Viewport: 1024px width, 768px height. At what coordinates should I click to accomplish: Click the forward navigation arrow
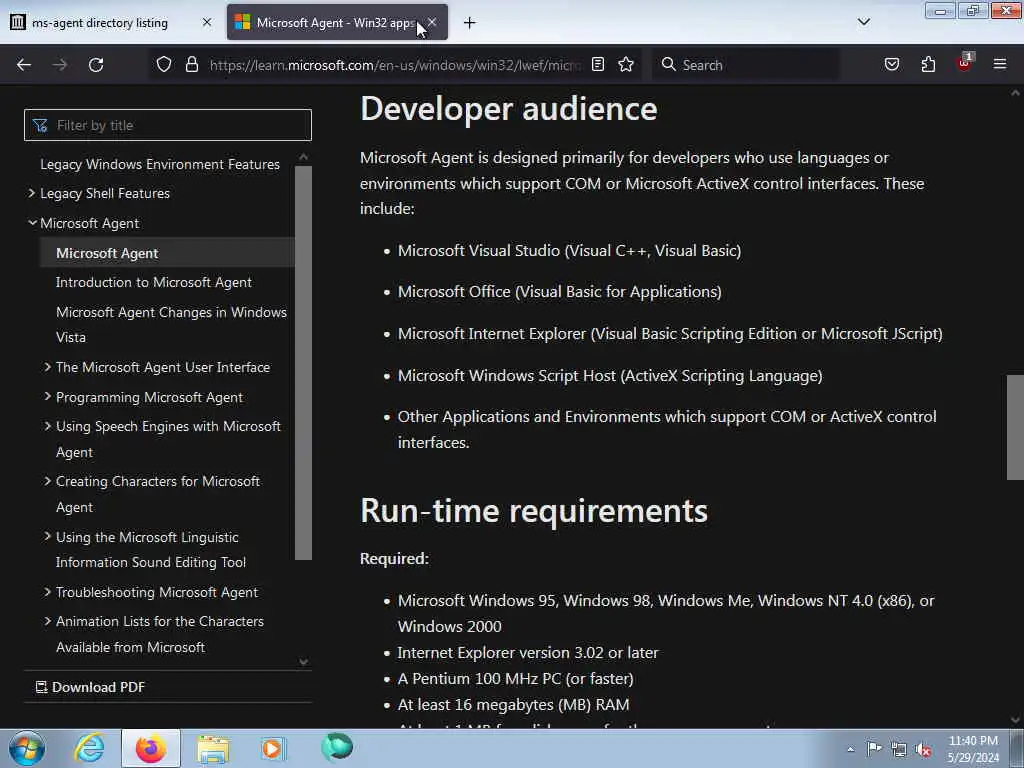(x=60, y=65)
